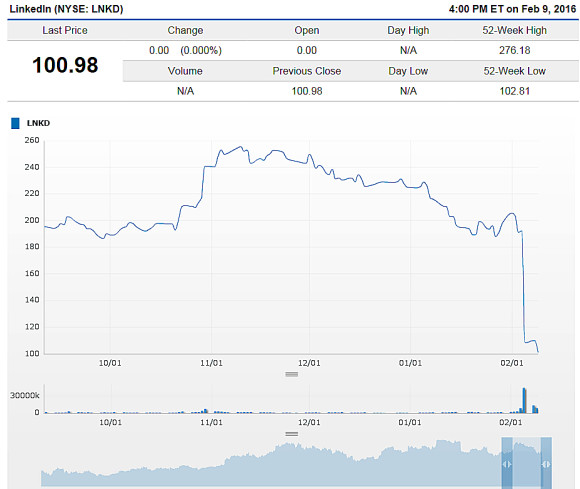Click the right range selector handle
This screenshot has width=580, height=489.
coord(546,463)
